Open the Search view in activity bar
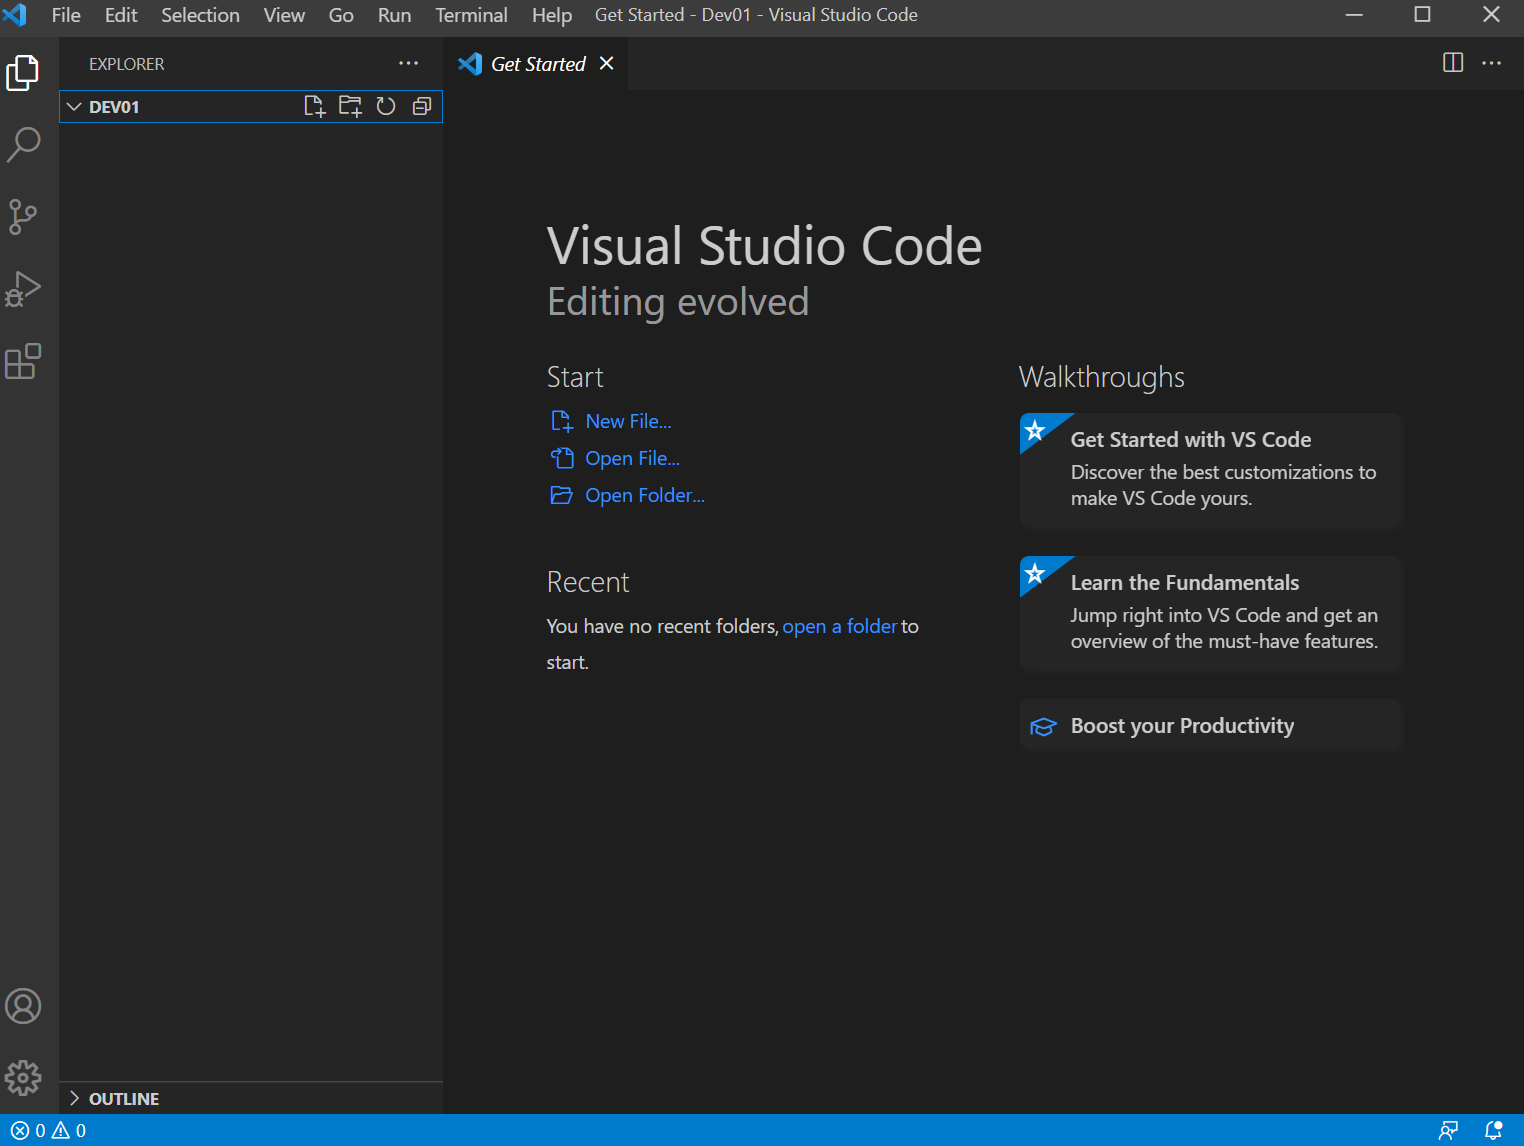Viewport: 1524px width, 1146px height. (23, 145)
